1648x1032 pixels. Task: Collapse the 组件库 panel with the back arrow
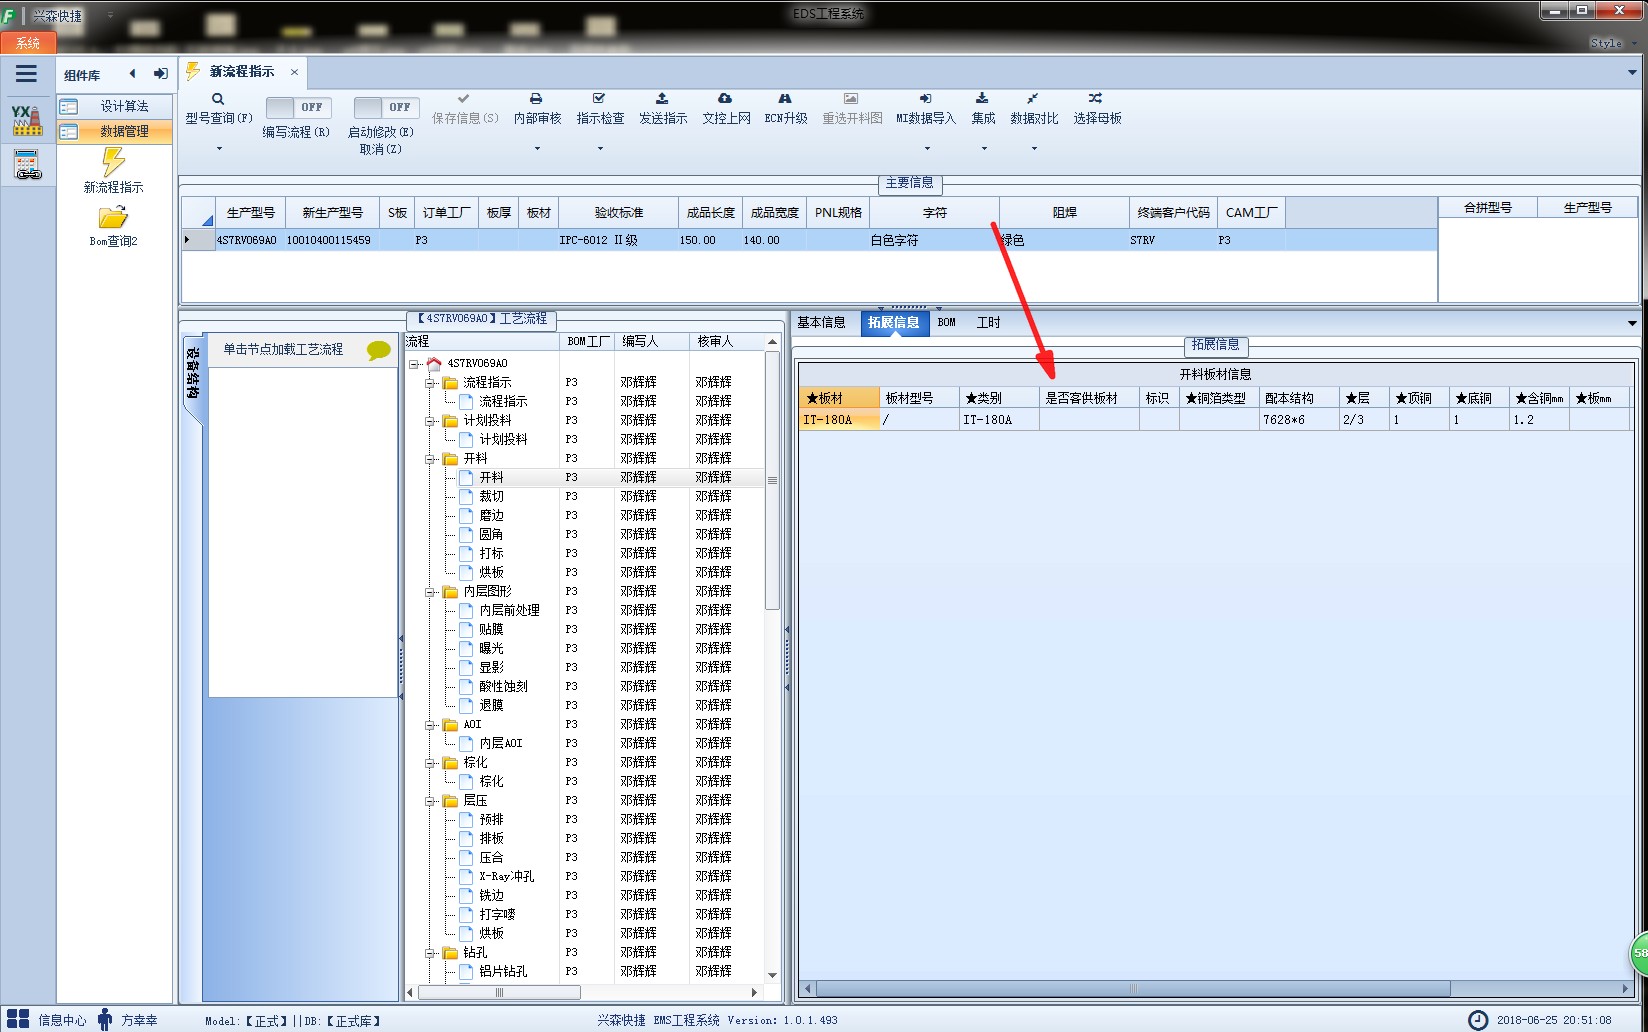point(132,73)
